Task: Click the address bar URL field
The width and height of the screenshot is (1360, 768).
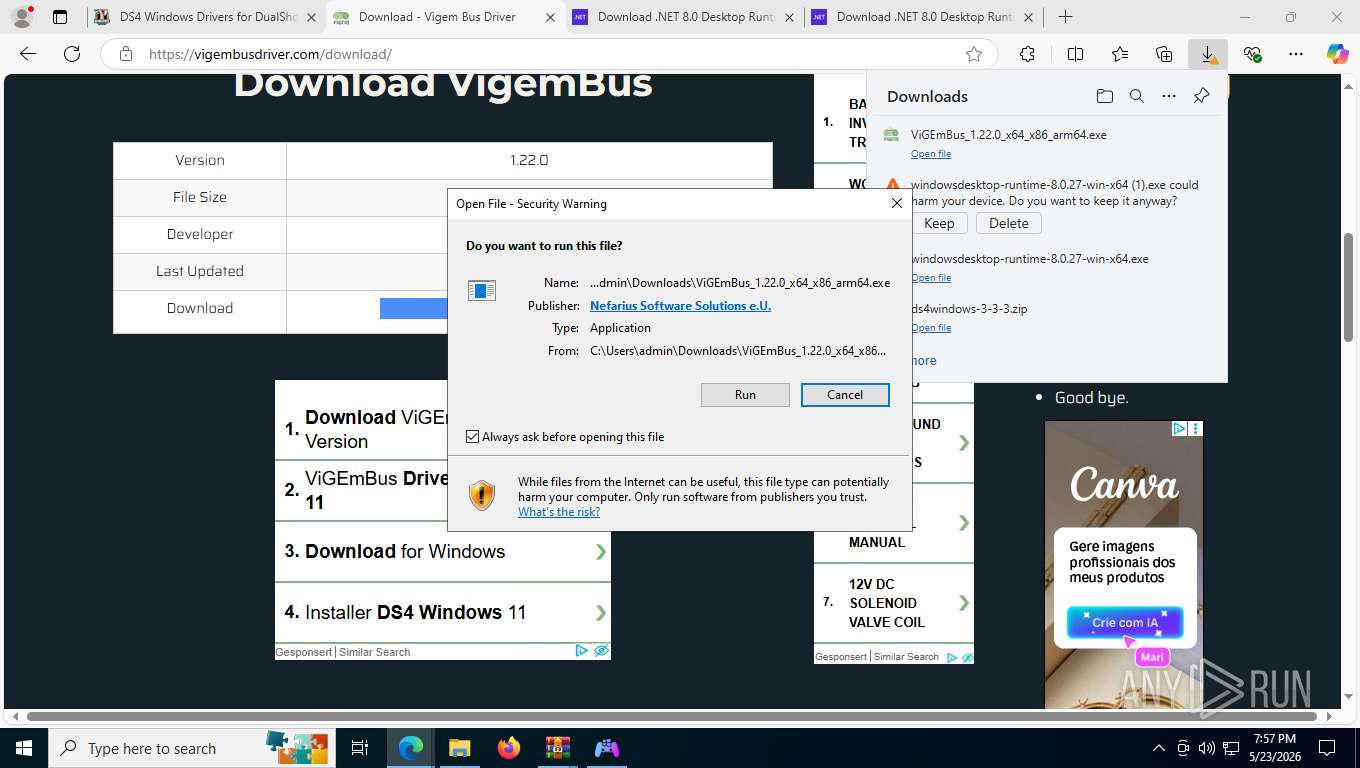Action: tap(550, 54)
